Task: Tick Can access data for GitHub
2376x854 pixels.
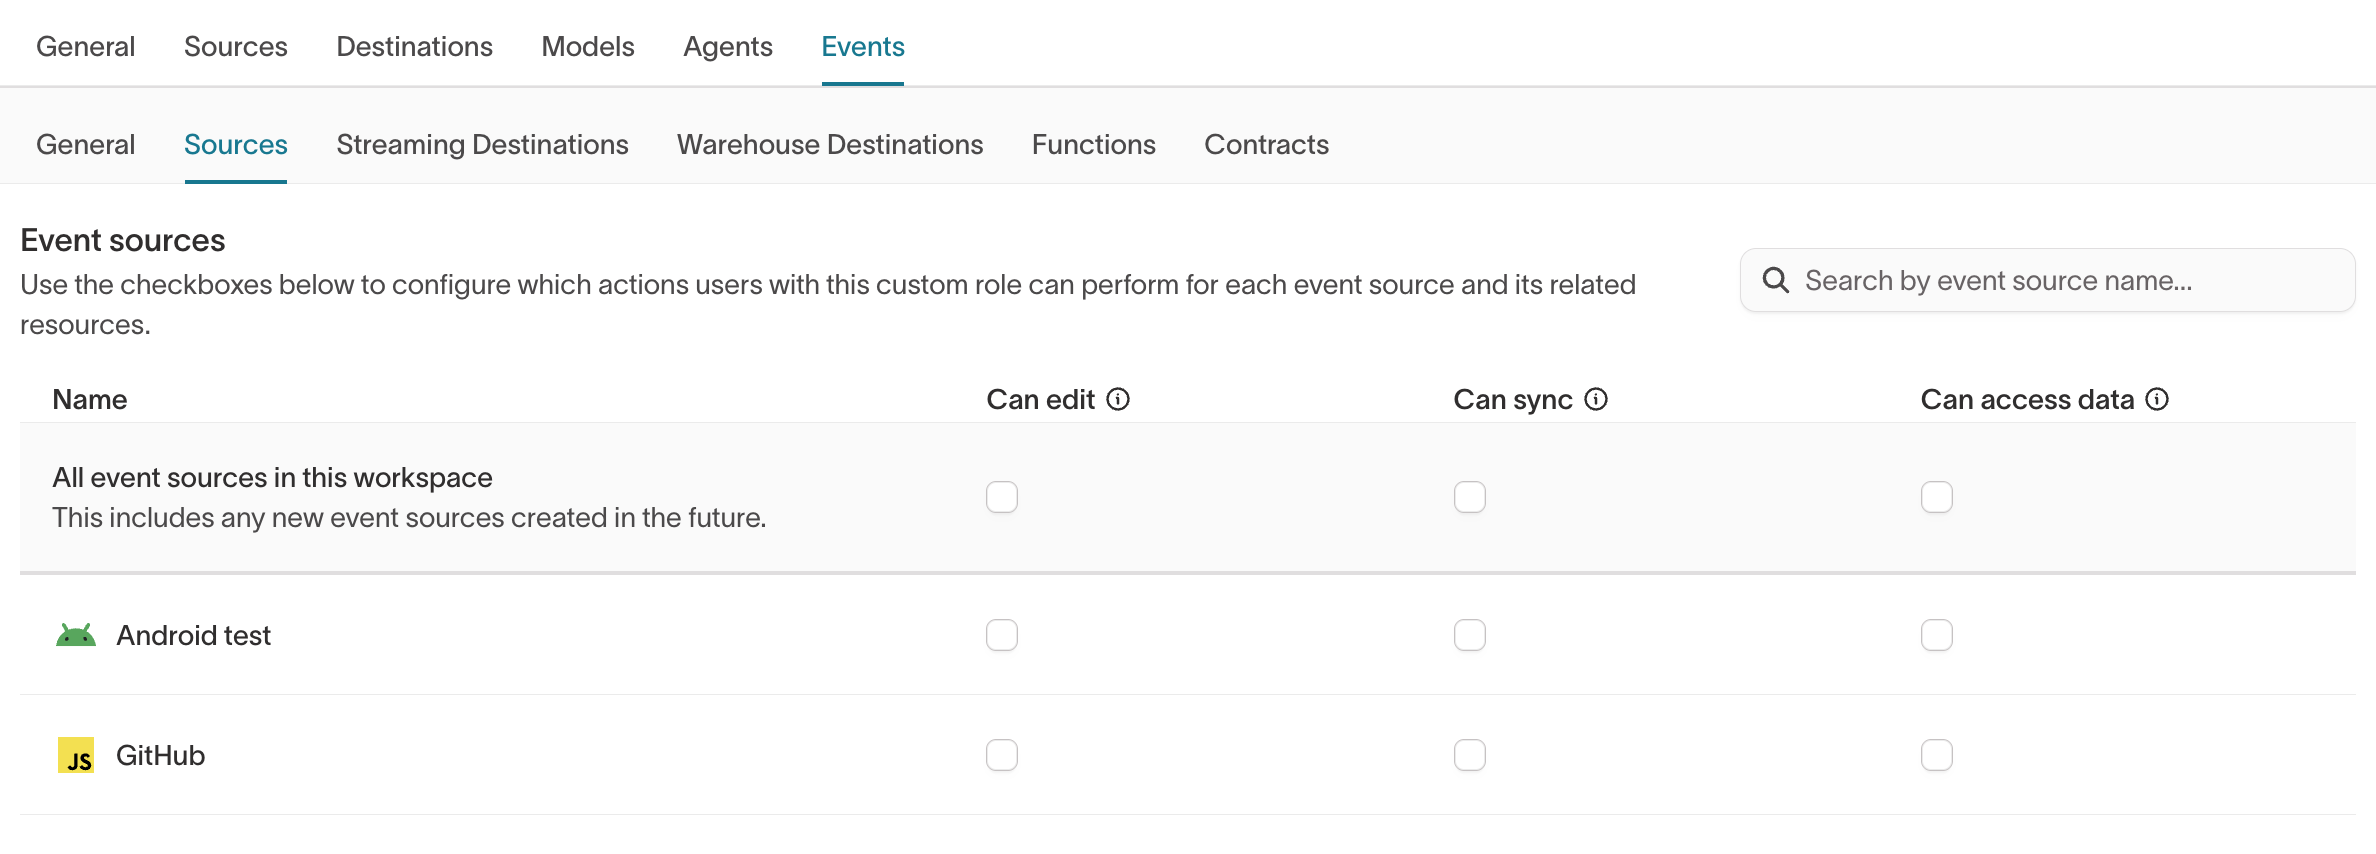Action: point(1937,755)
